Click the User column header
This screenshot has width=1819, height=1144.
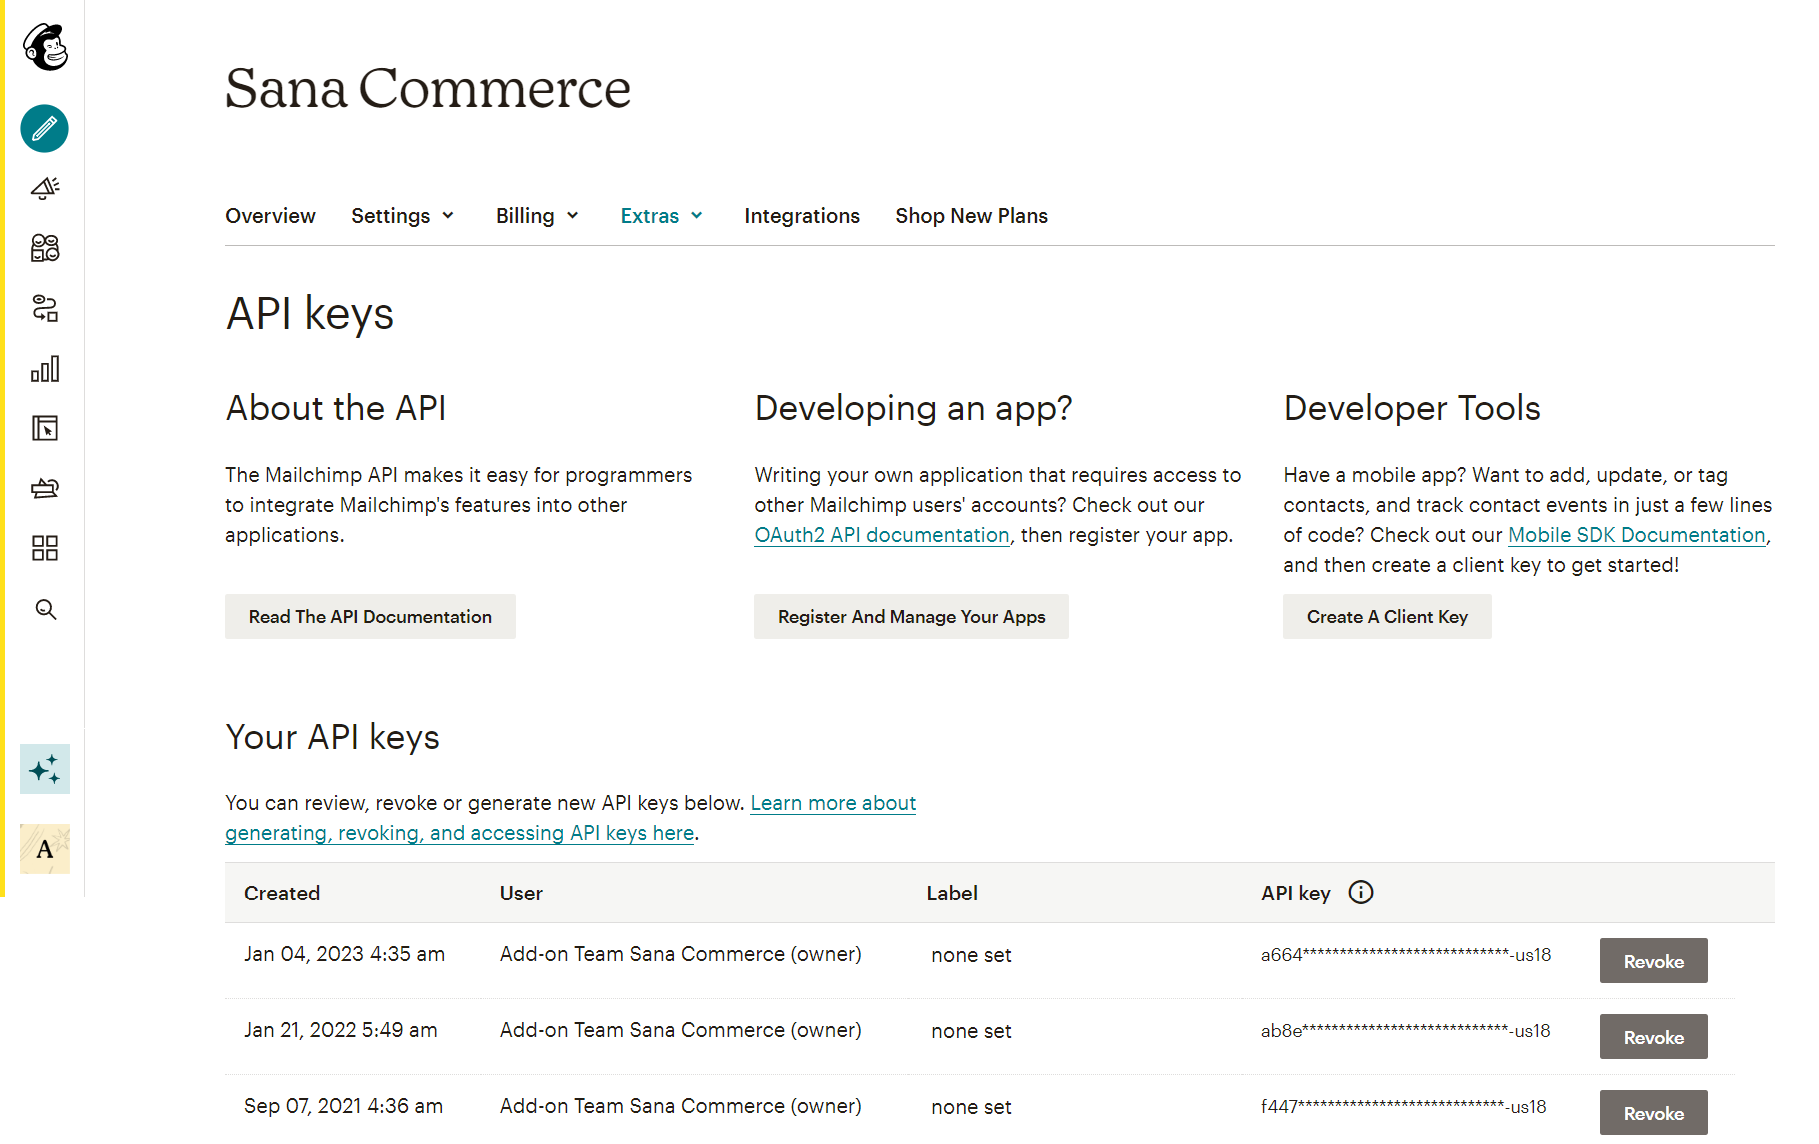coord(521,893)
